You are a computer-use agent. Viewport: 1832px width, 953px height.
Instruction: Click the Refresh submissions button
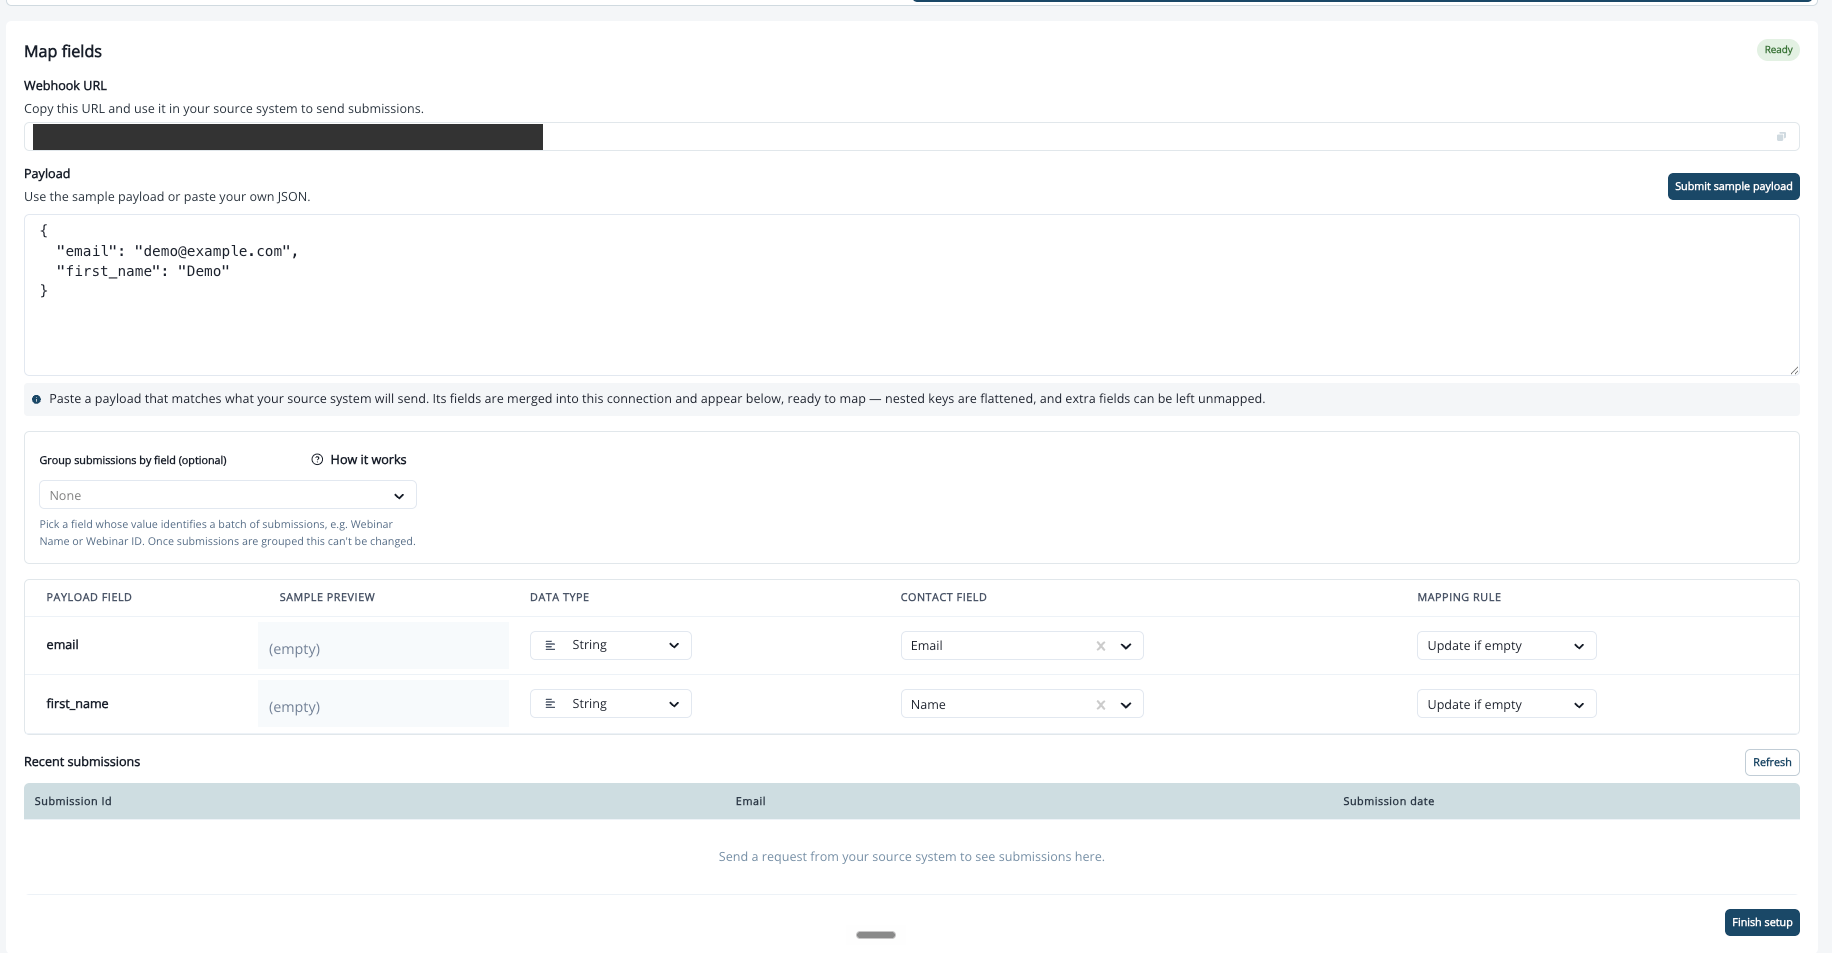point(1772,762)
